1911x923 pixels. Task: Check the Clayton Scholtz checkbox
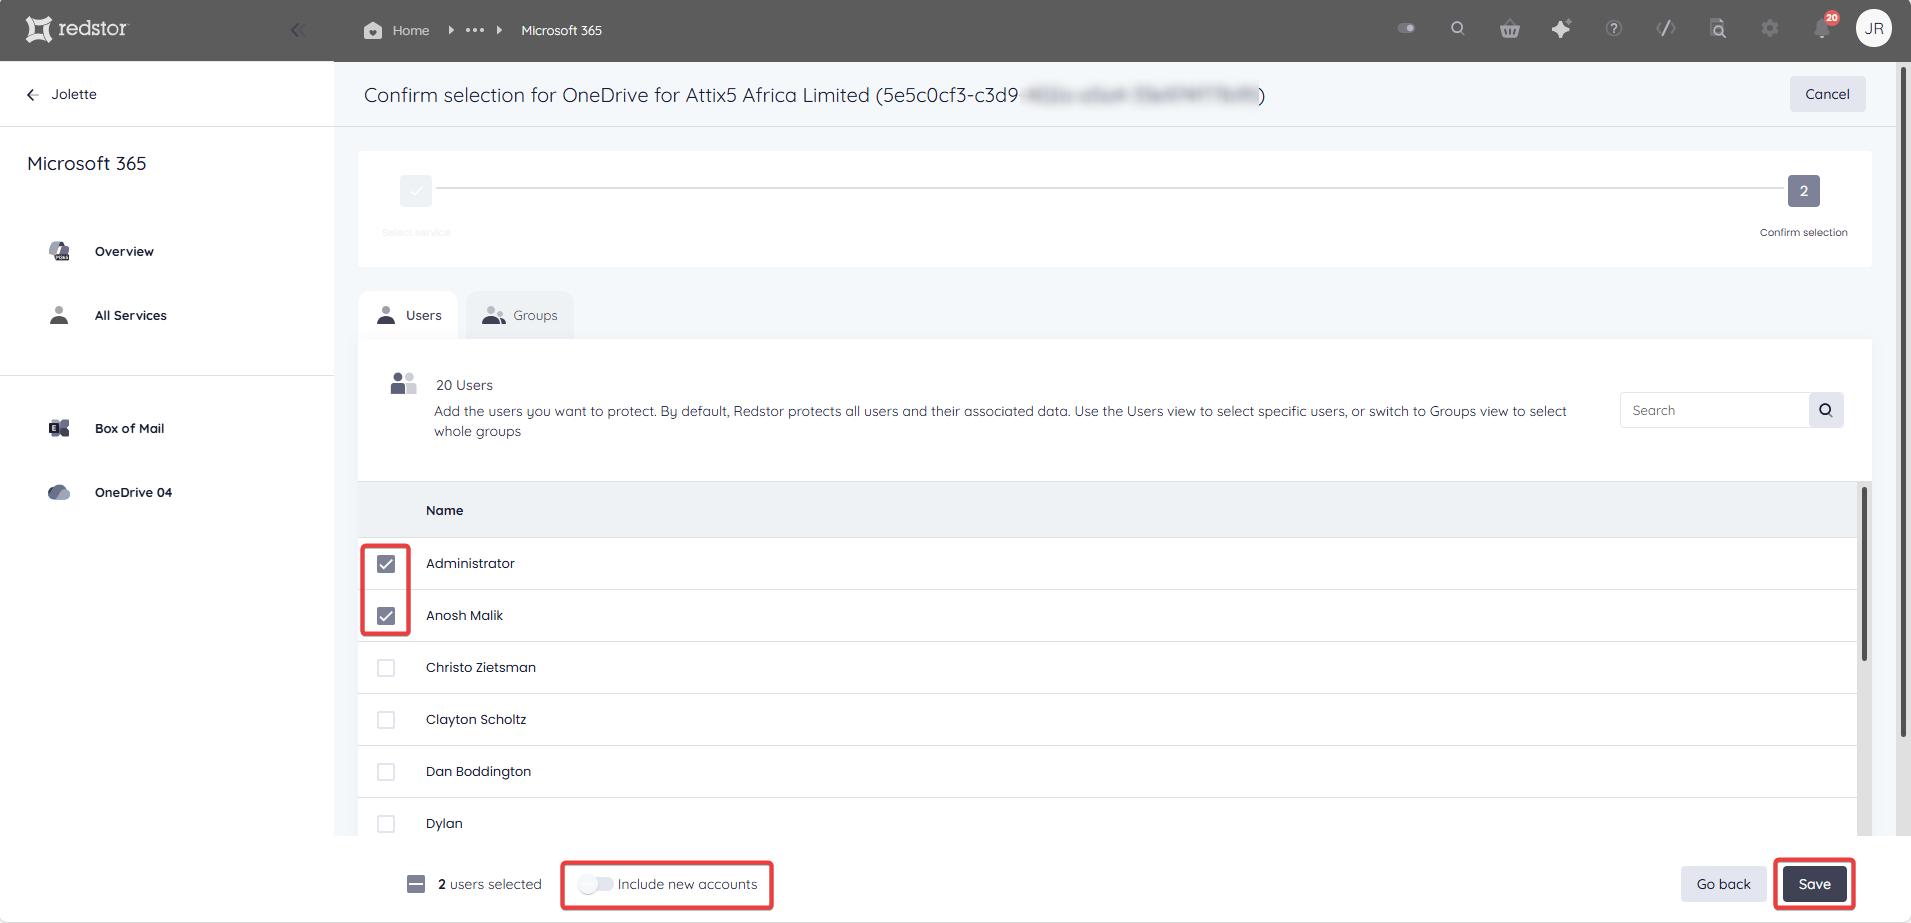[x=386, y=720]
